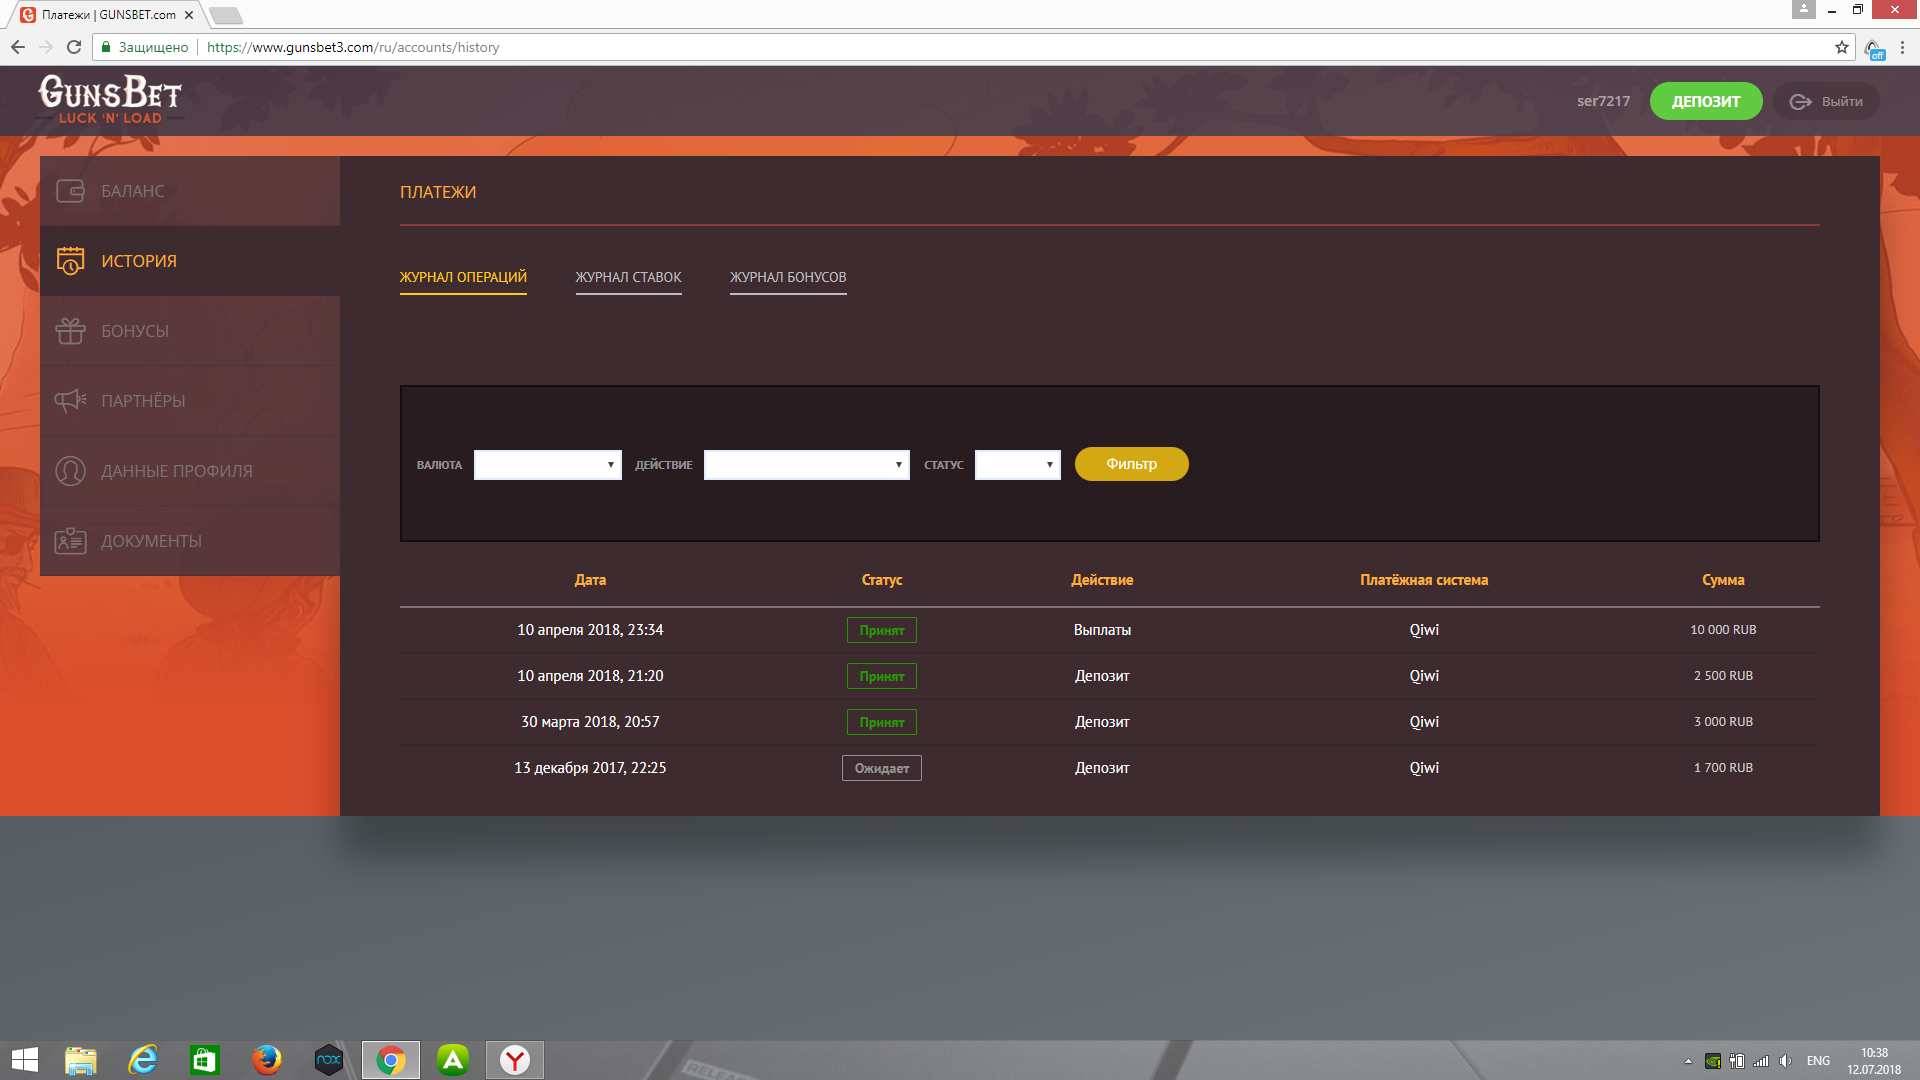Click the Ожидает status badge
1920x1080 pixels.
point(881,768)
